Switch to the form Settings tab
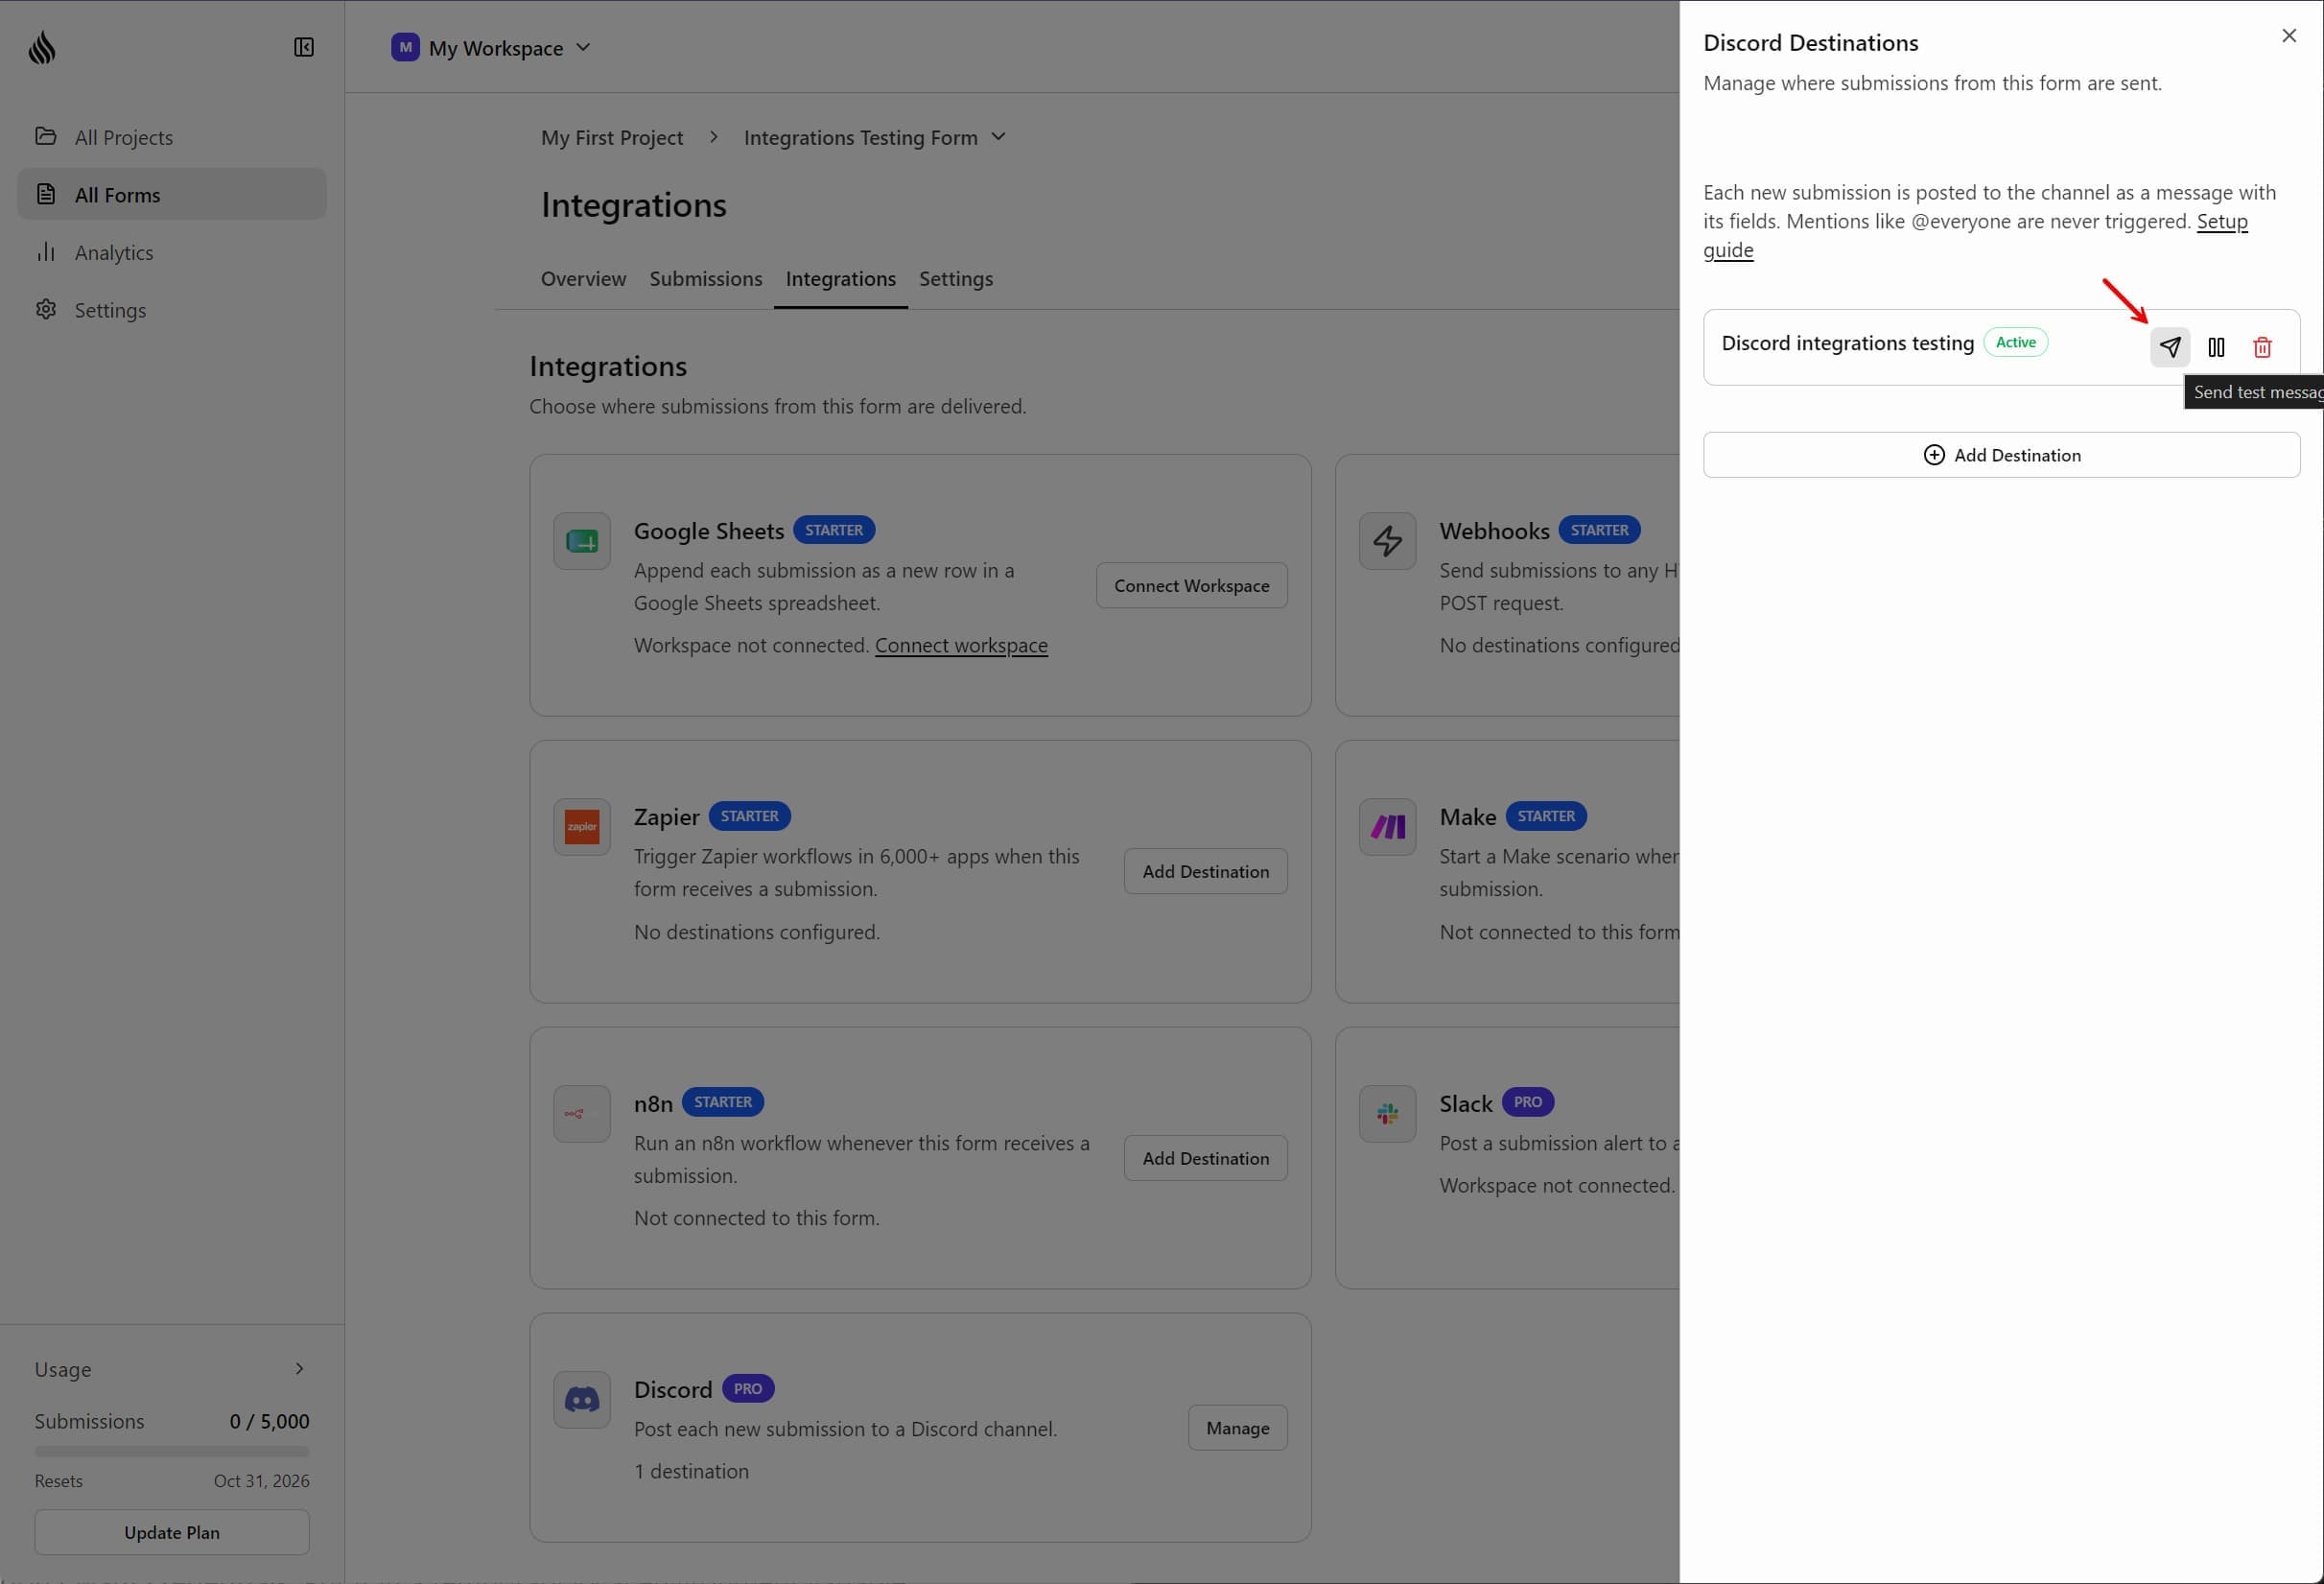2324x1584 pixels. pos(955,279)
